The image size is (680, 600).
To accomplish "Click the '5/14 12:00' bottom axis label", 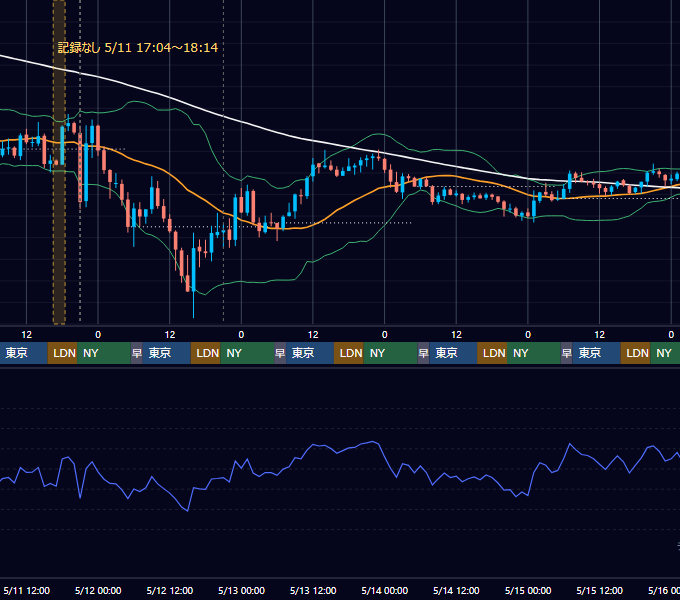I will [456, 590].
